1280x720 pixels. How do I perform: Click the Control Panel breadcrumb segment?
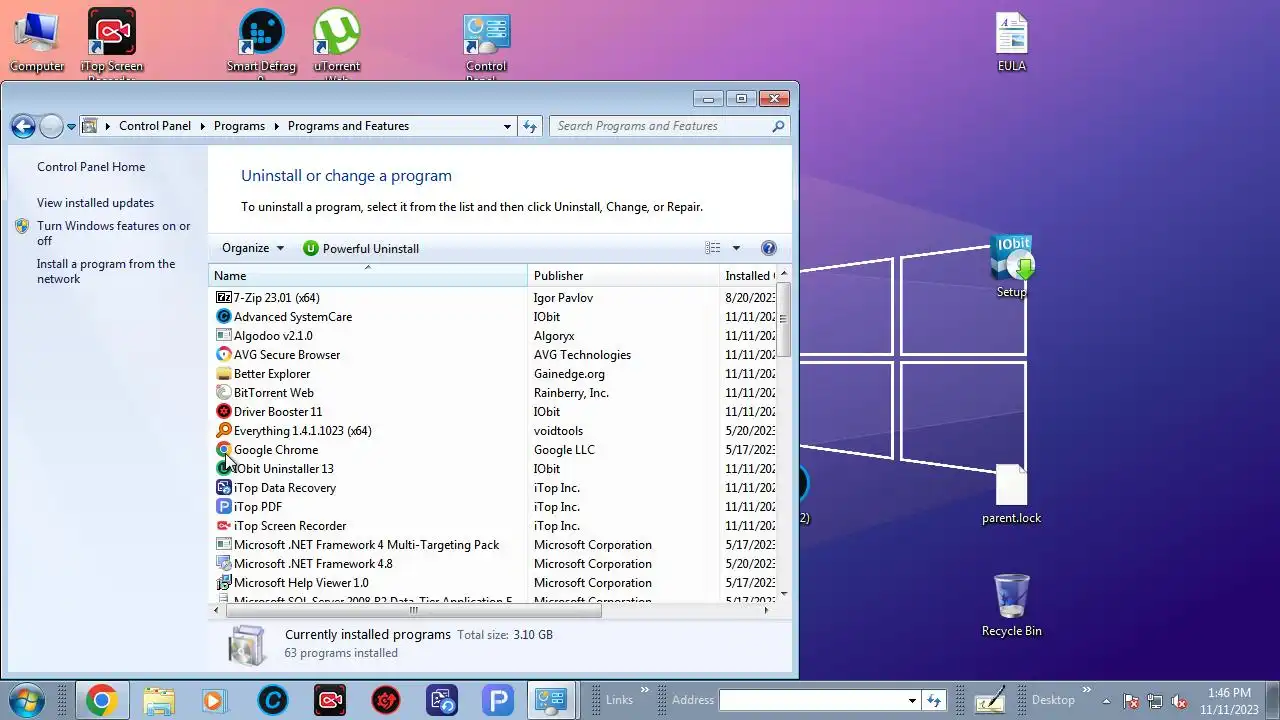click(x=155, y=126)
